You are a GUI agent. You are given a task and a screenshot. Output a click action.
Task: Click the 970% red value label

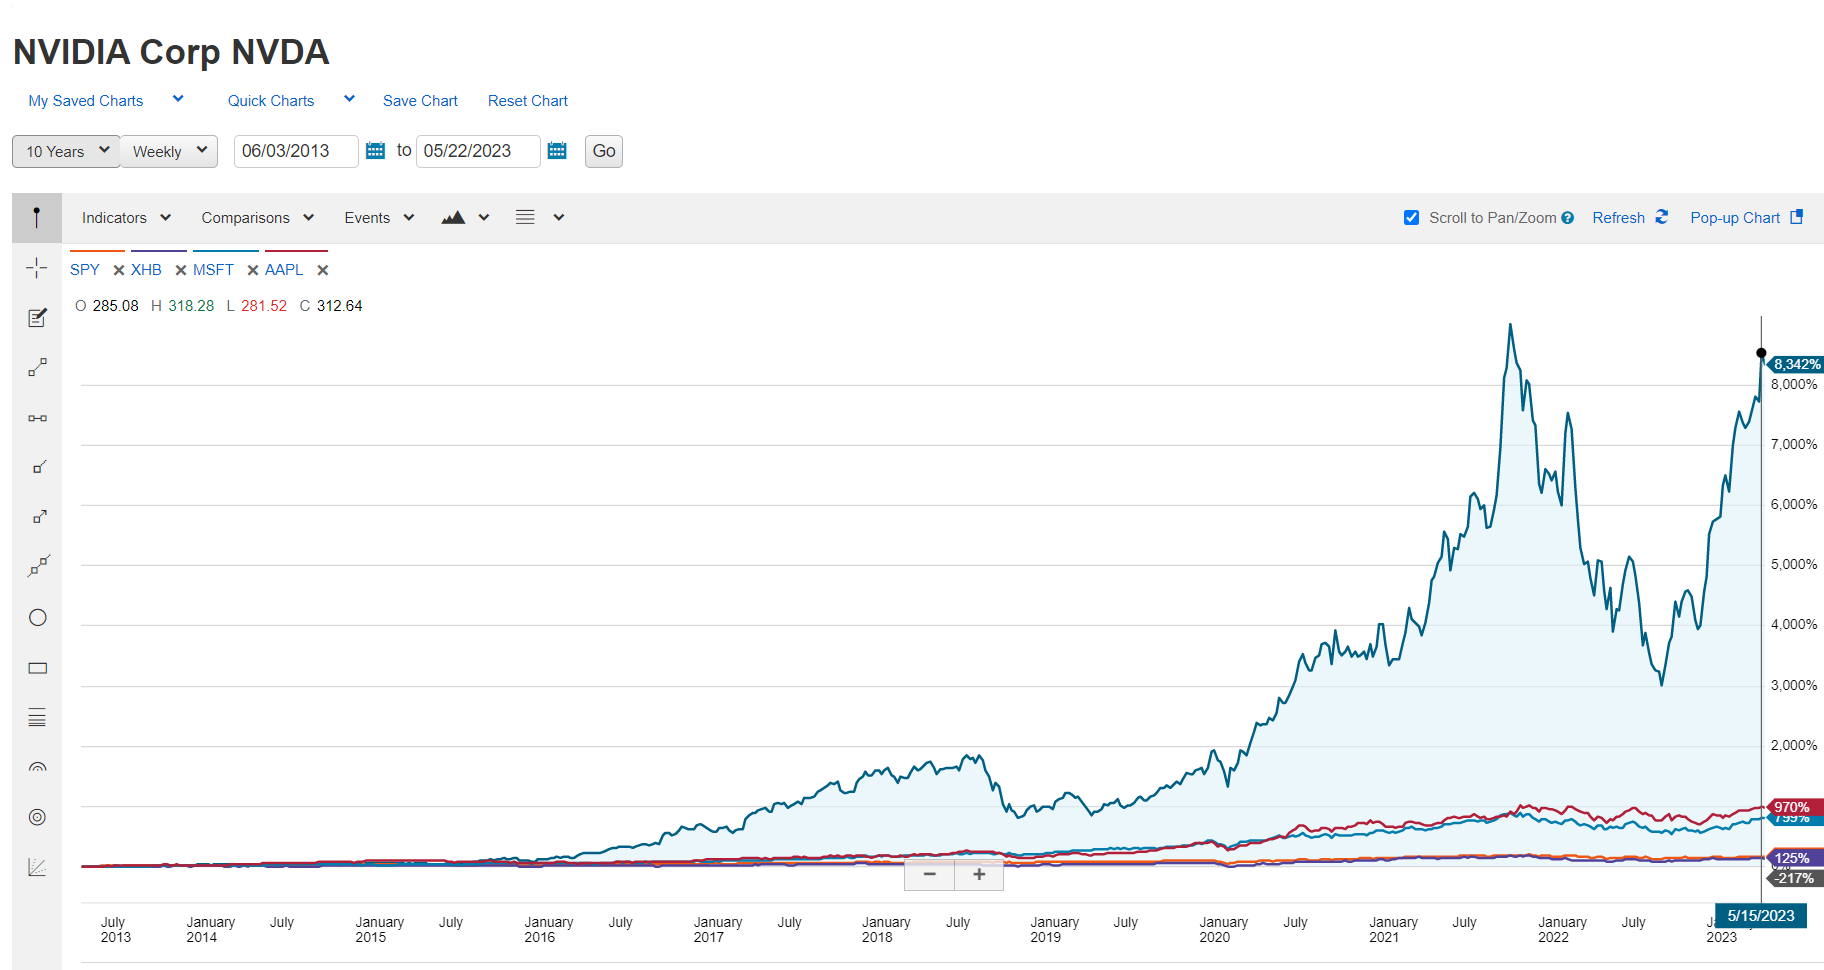pos(1796,807)
